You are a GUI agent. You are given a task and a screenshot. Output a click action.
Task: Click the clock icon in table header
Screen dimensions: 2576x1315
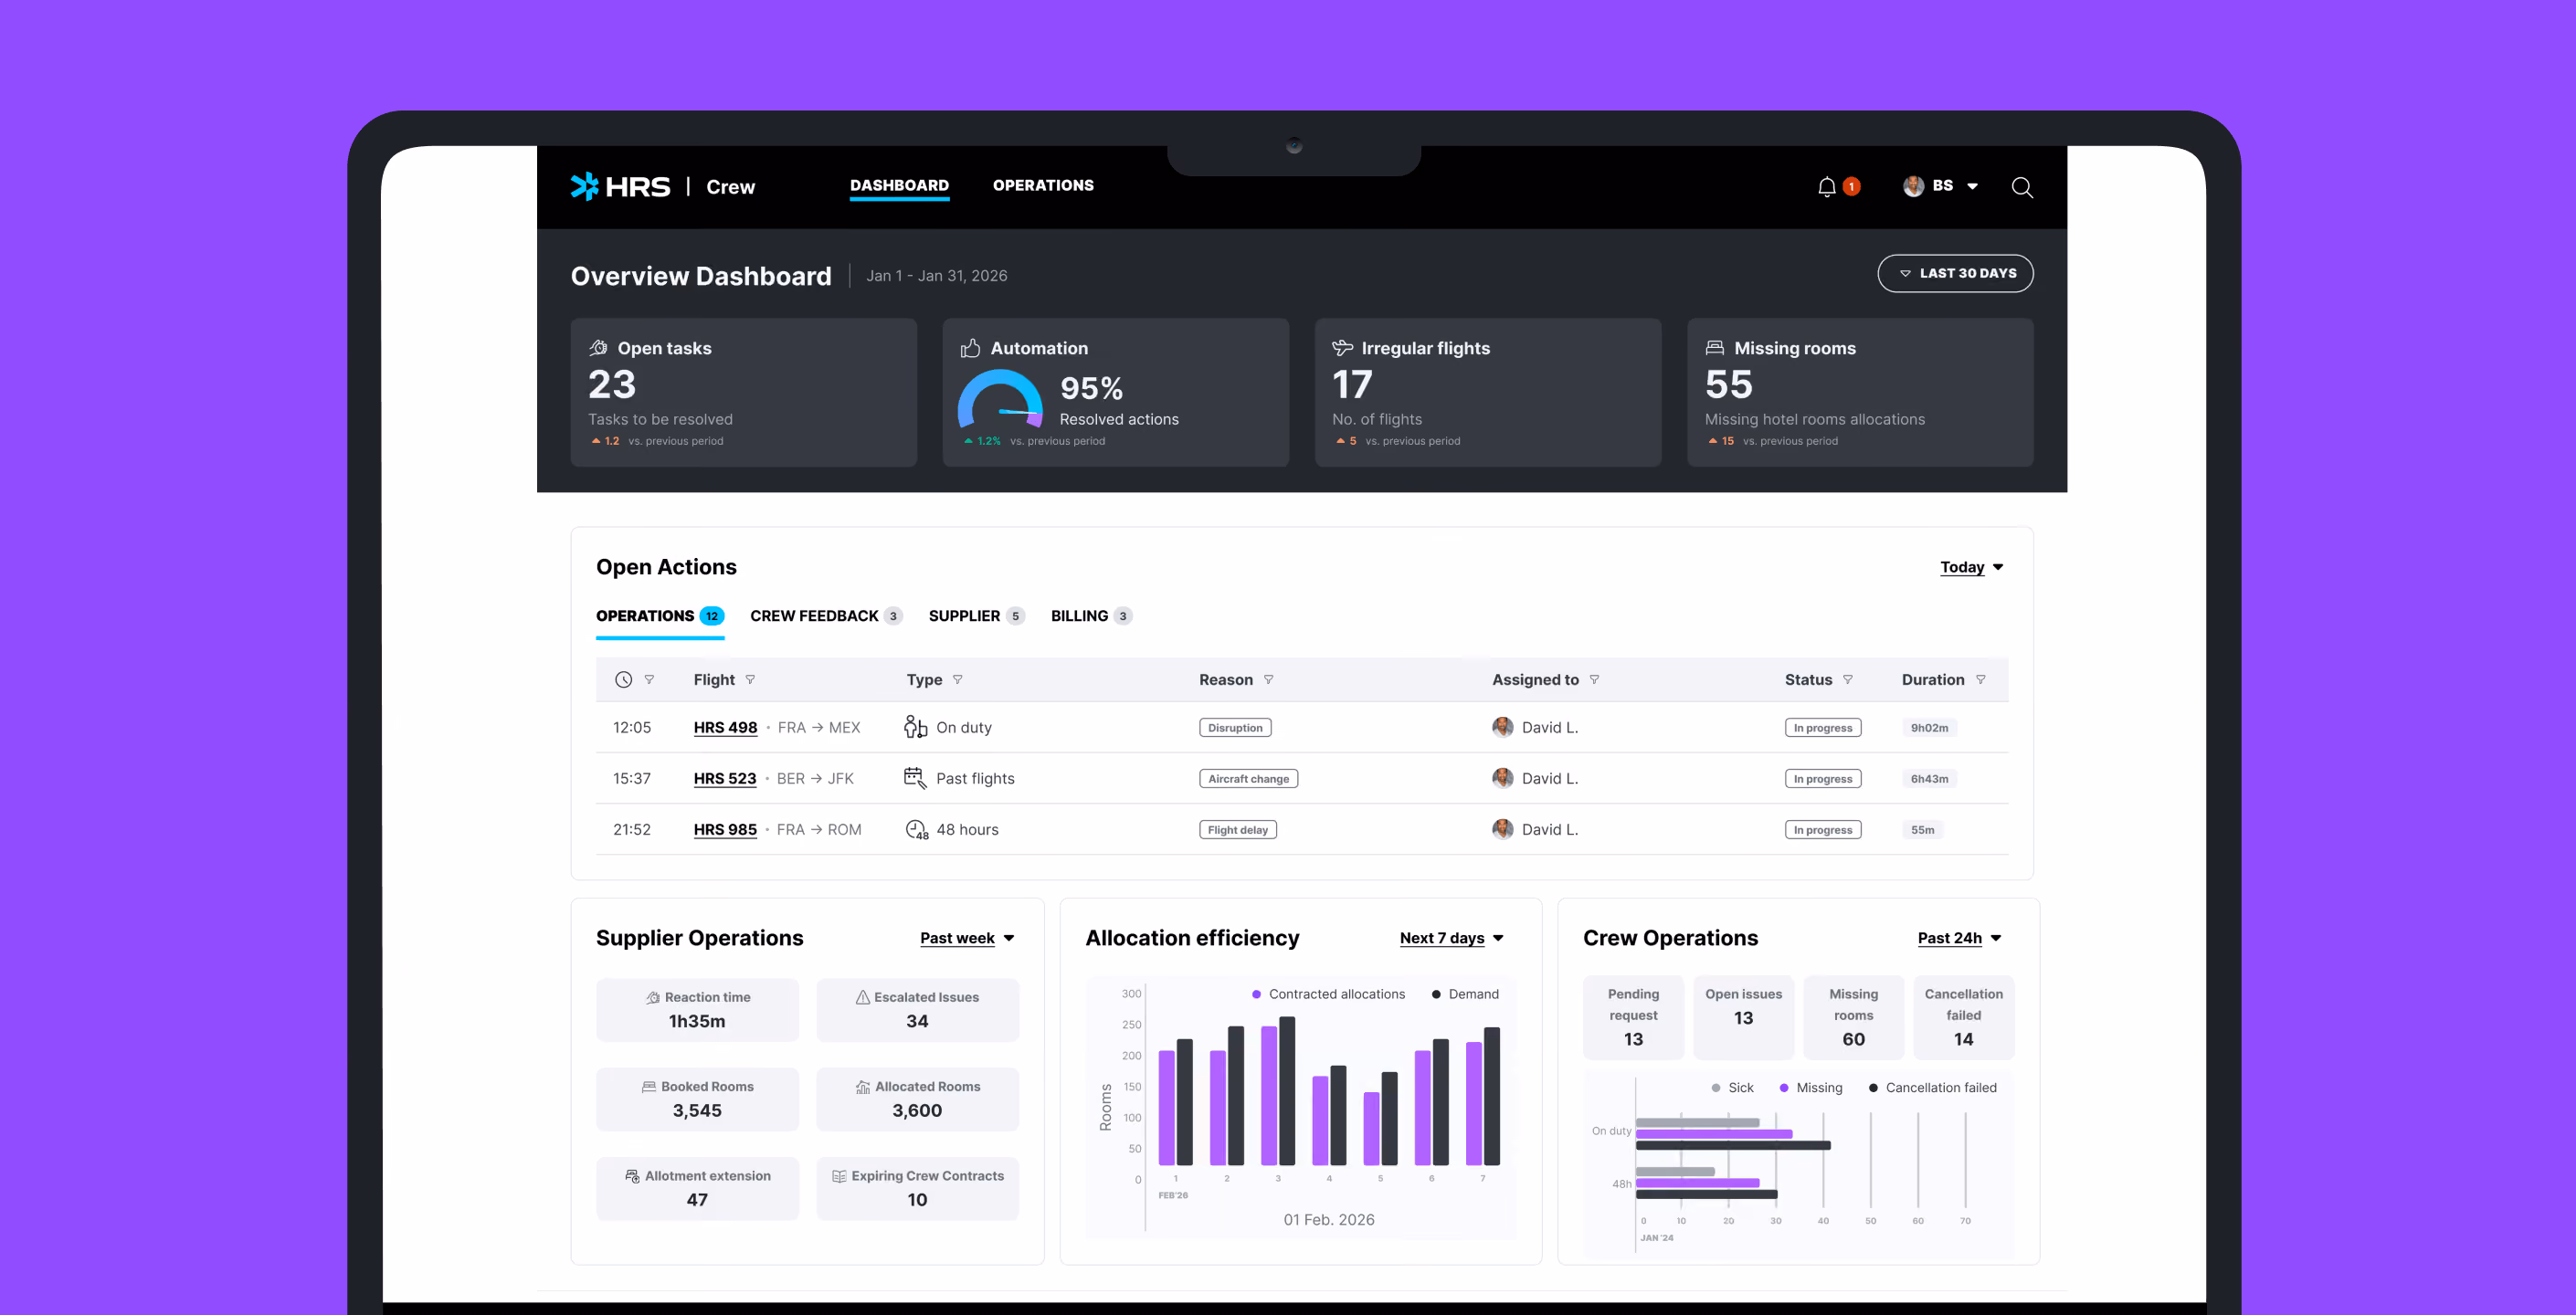click(623, 679)
